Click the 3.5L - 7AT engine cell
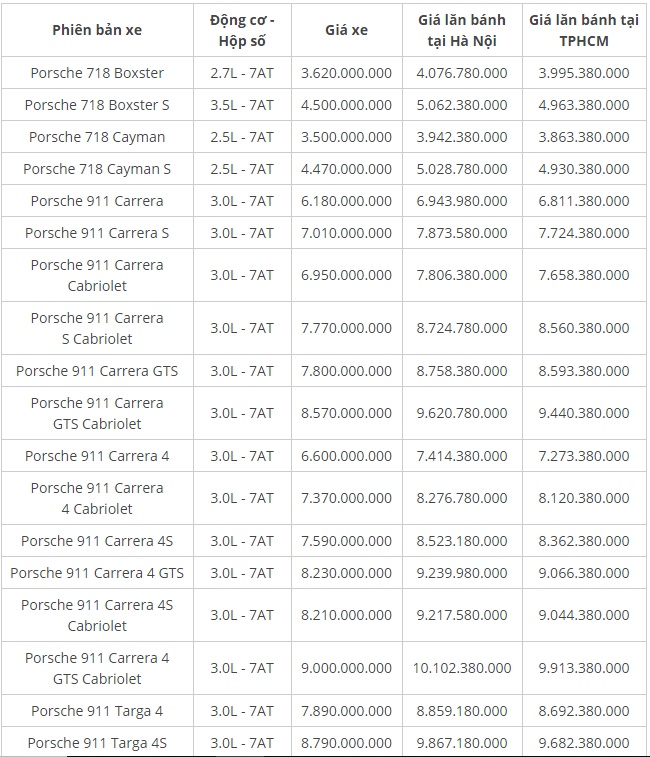The image size is (650, 757). (242, 105)
